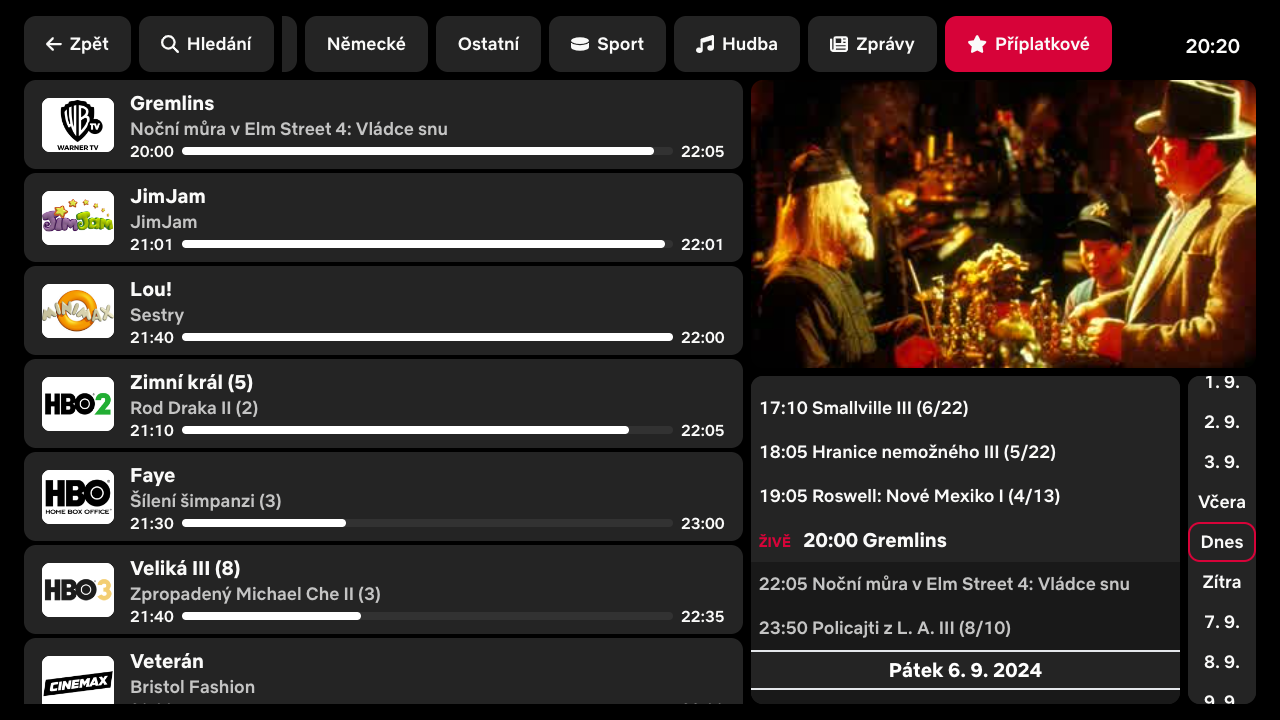Choose date 1. 9. in day list

pyautogui.click(x=1222, y=382)
